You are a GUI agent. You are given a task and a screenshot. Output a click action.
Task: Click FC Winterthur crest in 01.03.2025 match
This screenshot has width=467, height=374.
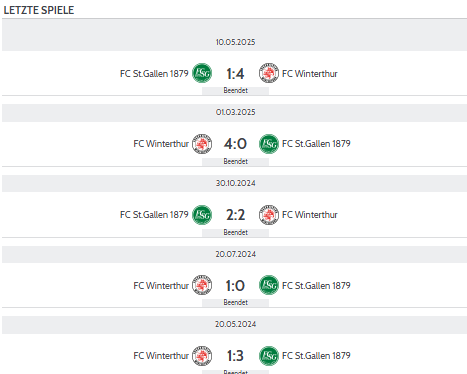[x=202, y=144]
